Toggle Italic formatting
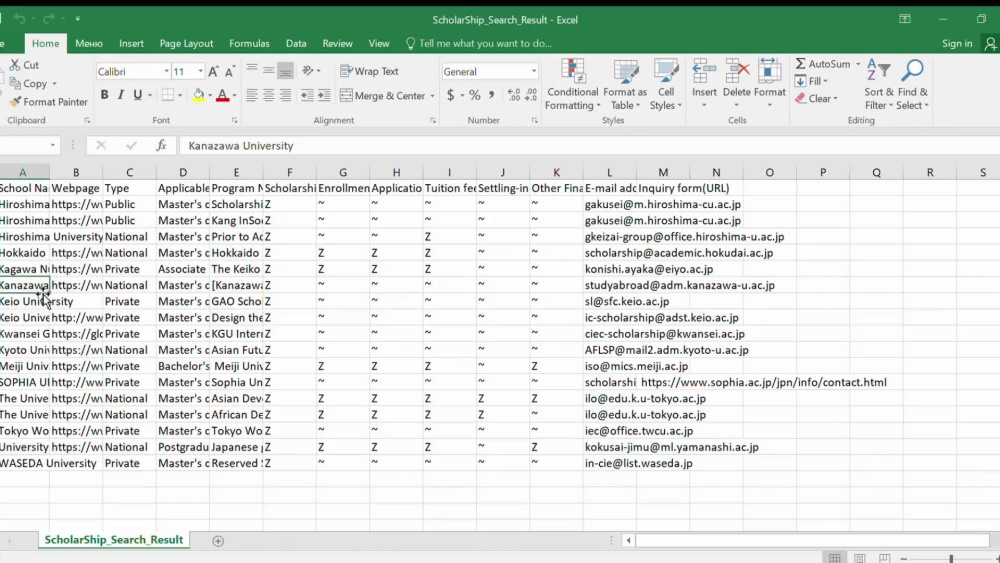The image size is (1000, 563). [121, 95]
